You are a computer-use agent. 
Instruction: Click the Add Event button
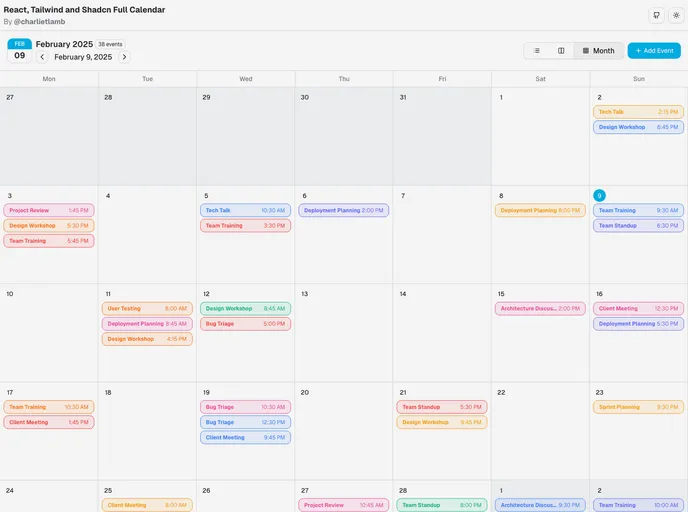[654, 51]
